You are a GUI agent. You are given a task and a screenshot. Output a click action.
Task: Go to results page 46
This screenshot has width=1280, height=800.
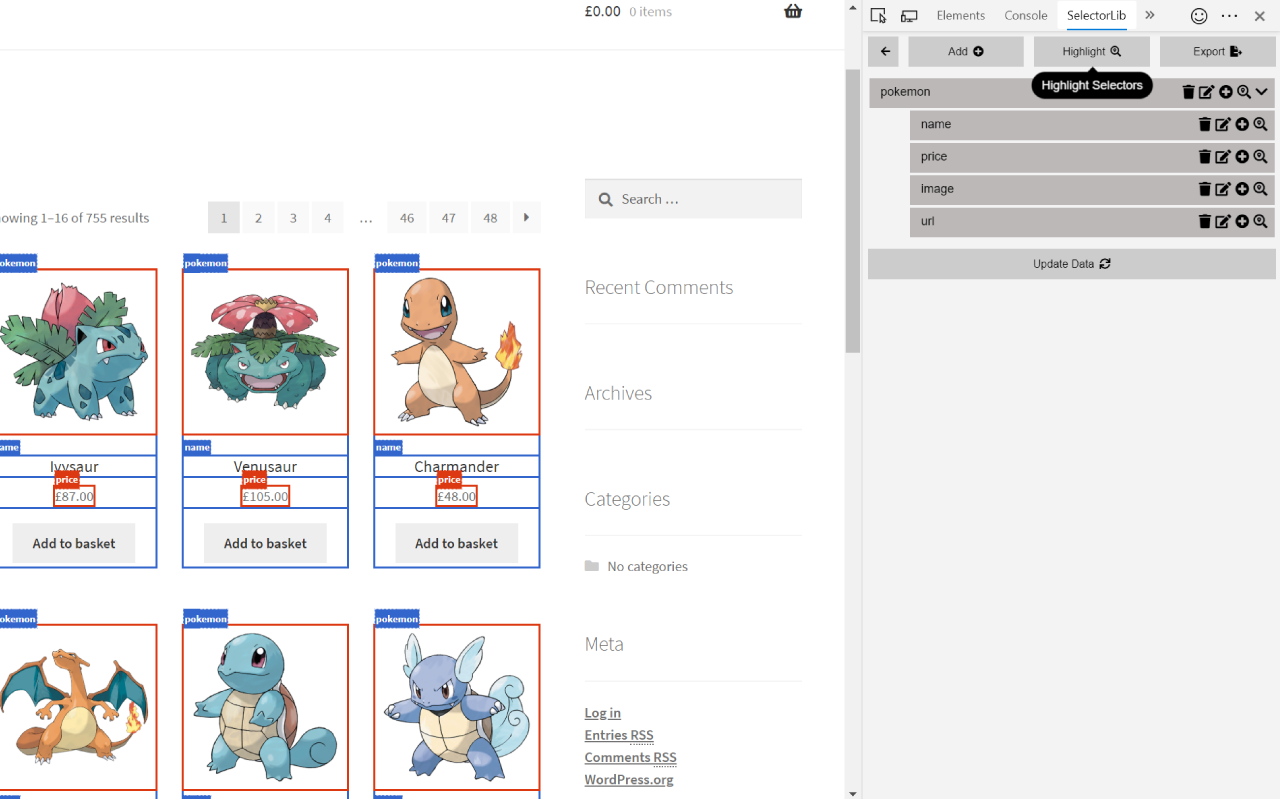(407, 218)
